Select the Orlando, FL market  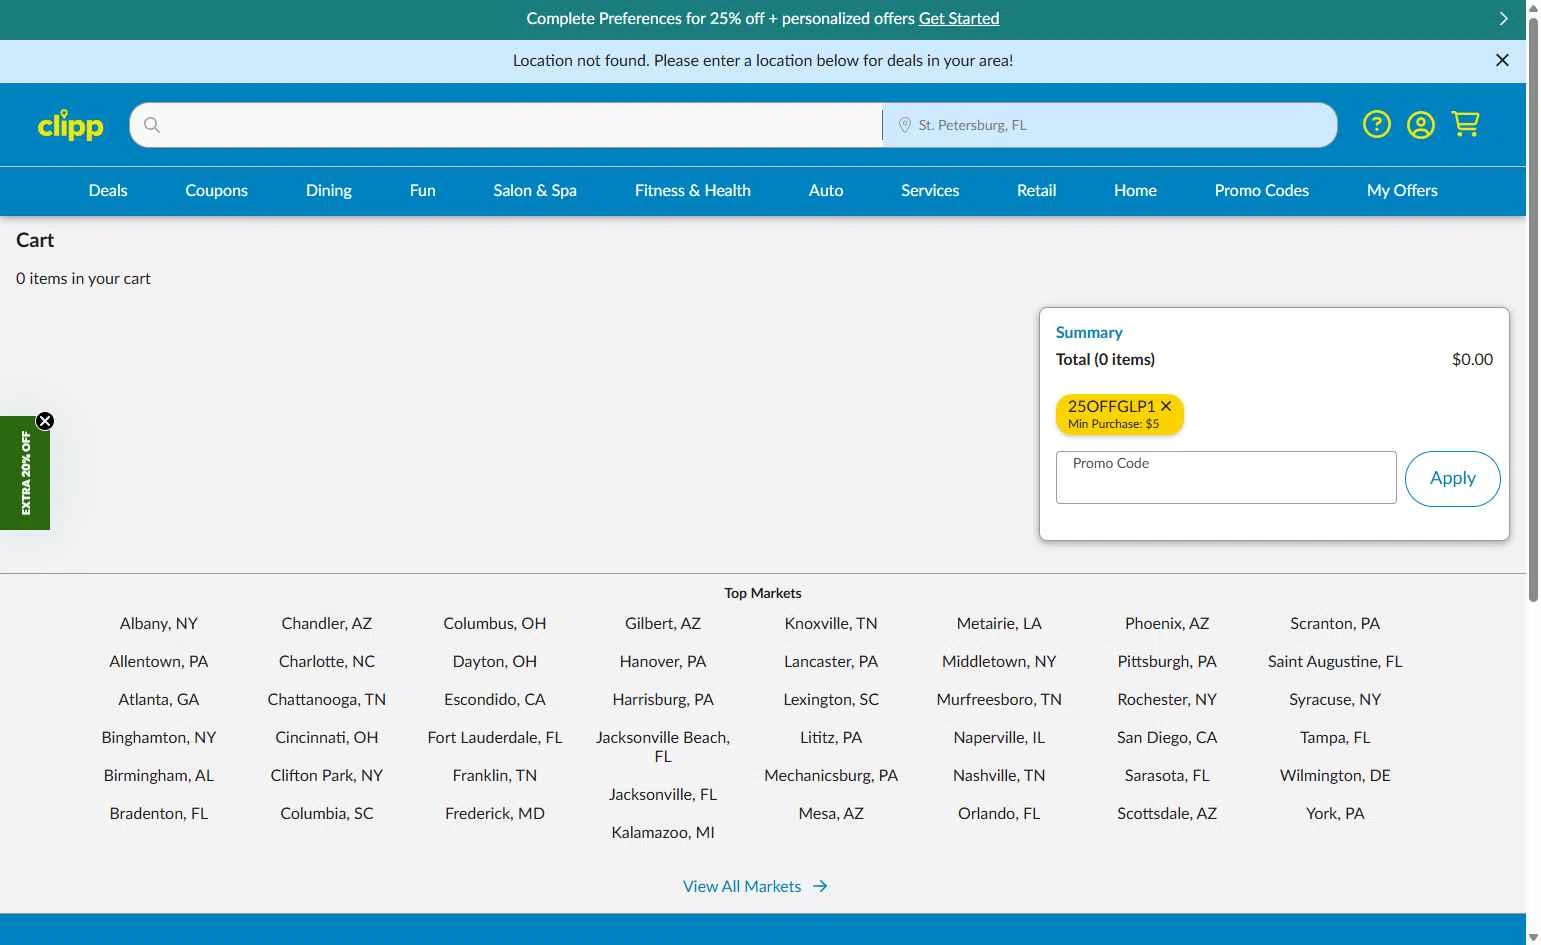(999, 813)
